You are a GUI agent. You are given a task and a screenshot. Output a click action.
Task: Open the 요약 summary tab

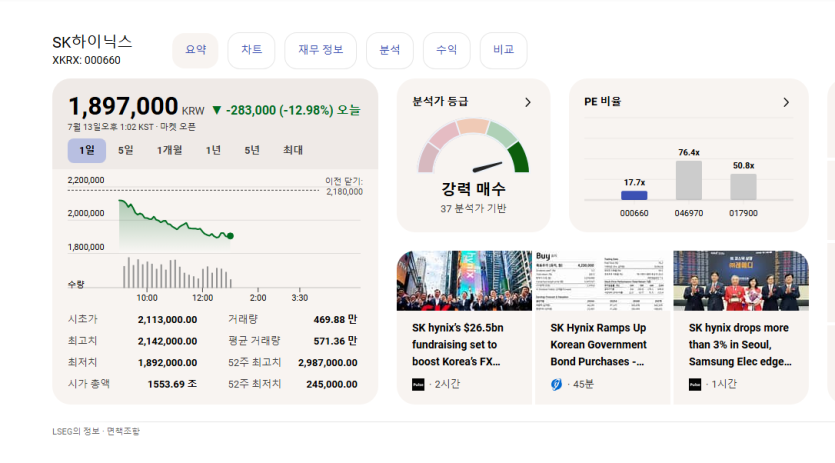(x=195, y=50)
